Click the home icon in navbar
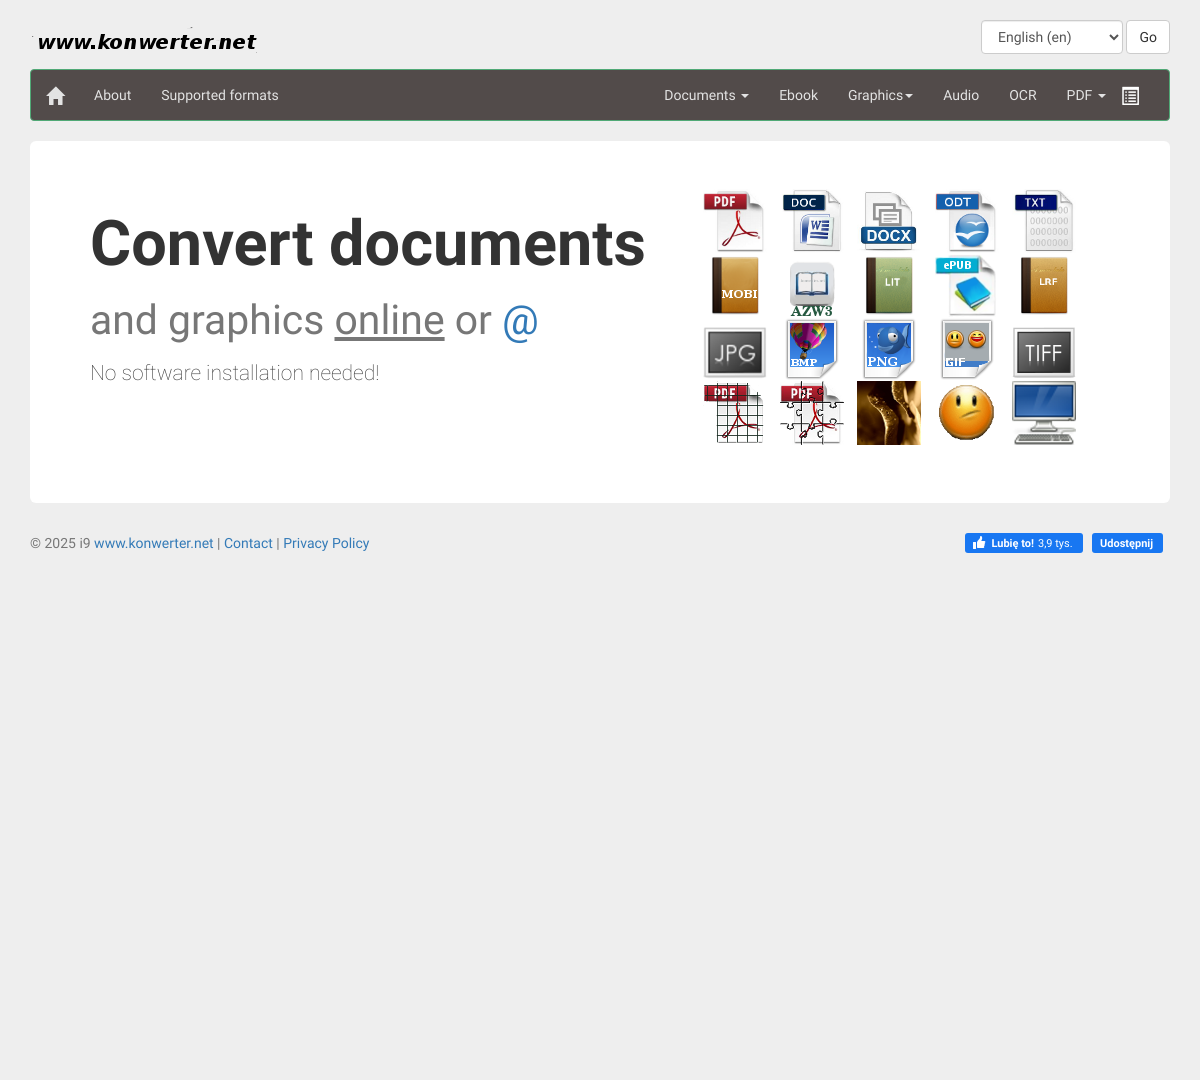 [56, 96]
